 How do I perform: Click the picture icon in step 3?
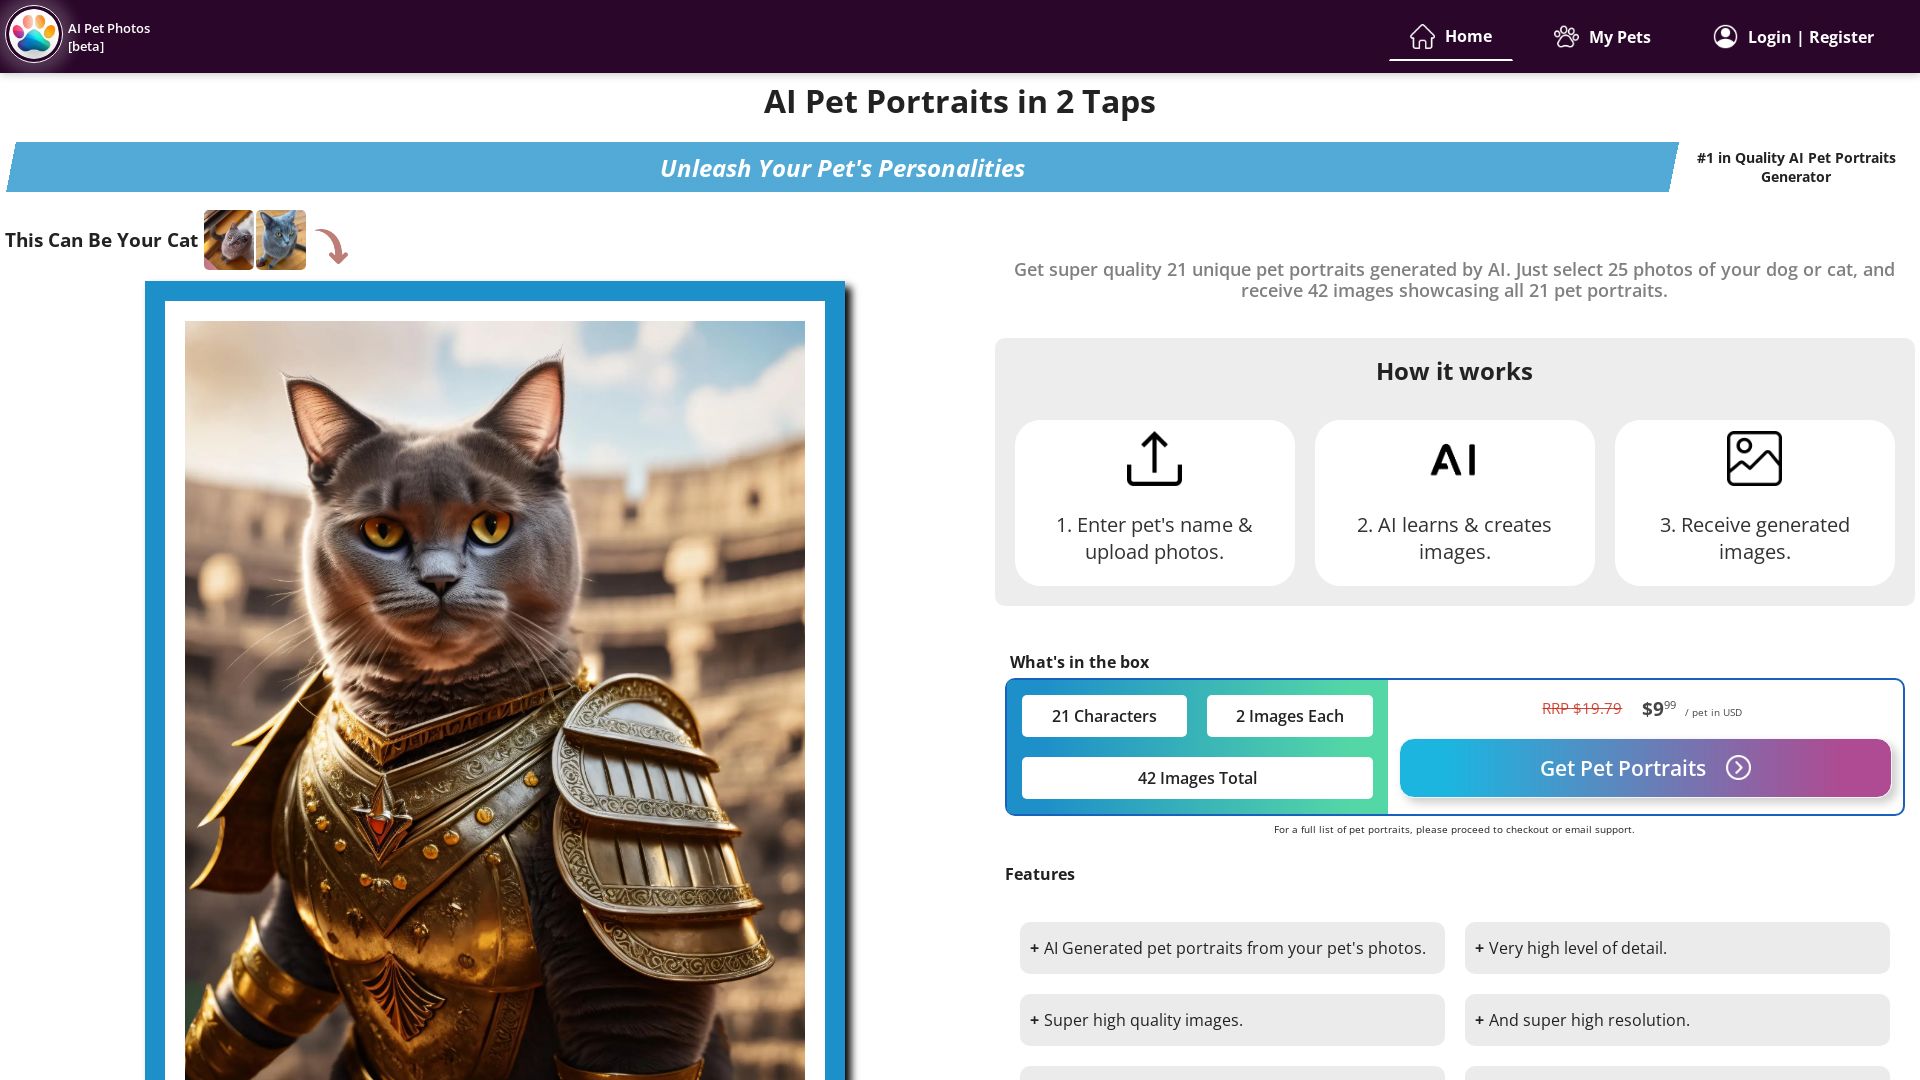1753,459
